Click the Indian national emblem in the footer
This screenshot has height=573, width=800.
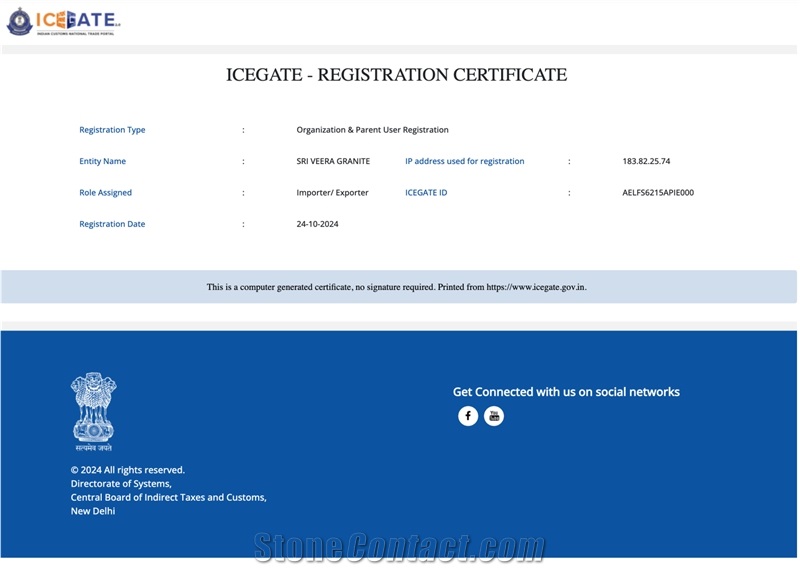tap(93, 411)
